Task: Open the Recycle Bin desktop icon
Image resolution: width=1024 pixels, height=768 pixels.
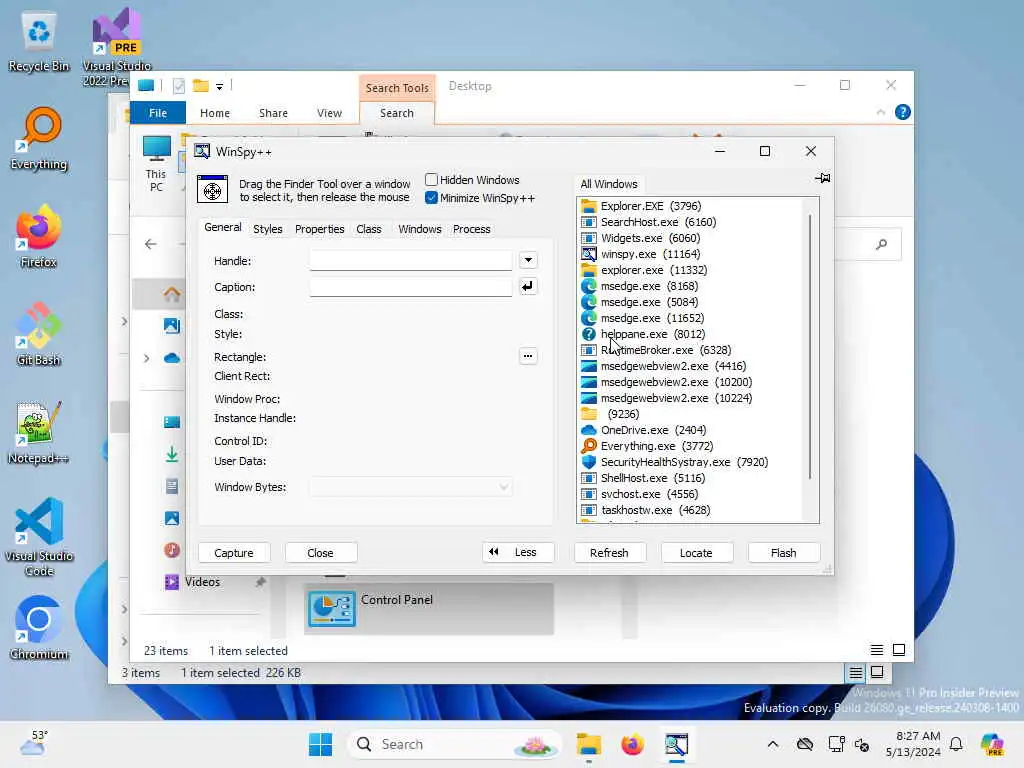Action: click(39, 42)
